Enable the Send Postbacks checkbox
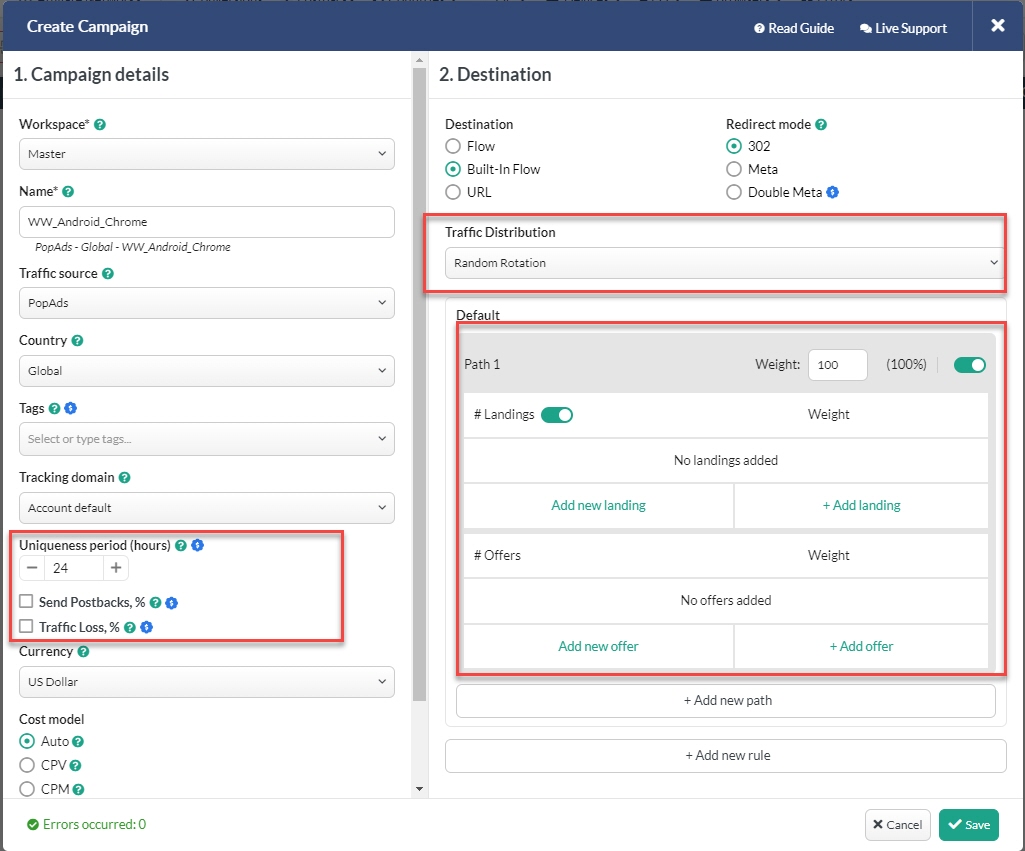The image size is (1025, 851). (x=26, y=601)
